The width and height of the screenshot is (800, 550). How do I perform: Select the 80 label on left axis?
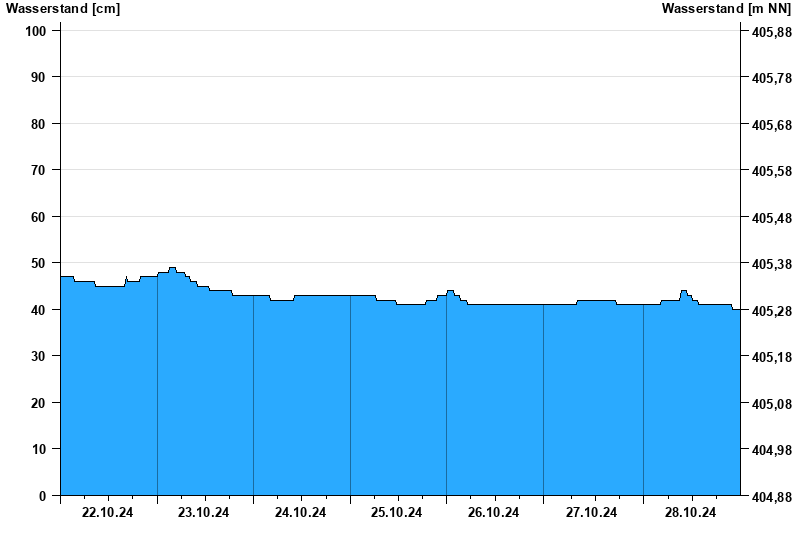38,124
